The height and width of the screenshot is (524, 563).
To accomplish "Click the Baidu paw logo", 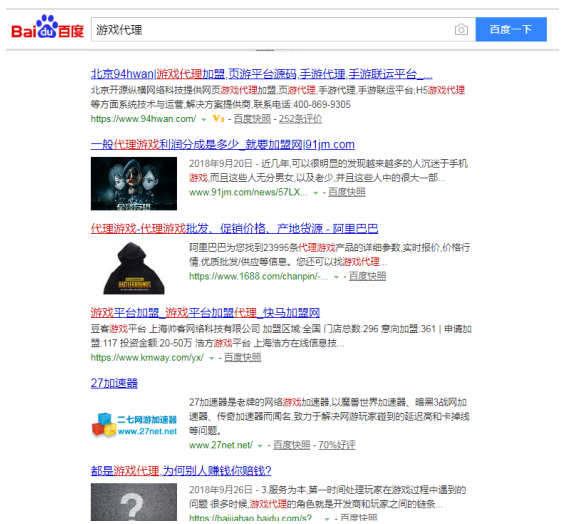I will coord(47,26).
